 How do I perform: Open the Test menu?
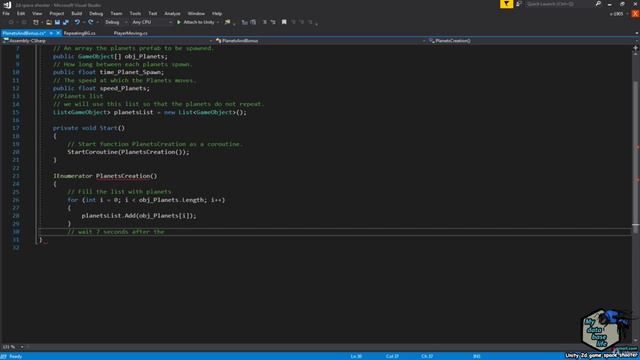point(153,13)
